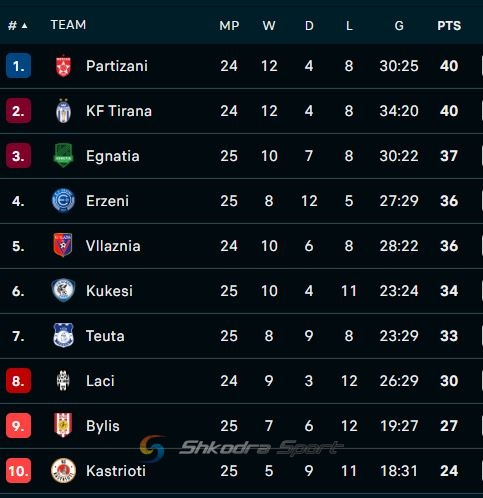
Task: Click the MP column header
Action: (x=229, y=26)
